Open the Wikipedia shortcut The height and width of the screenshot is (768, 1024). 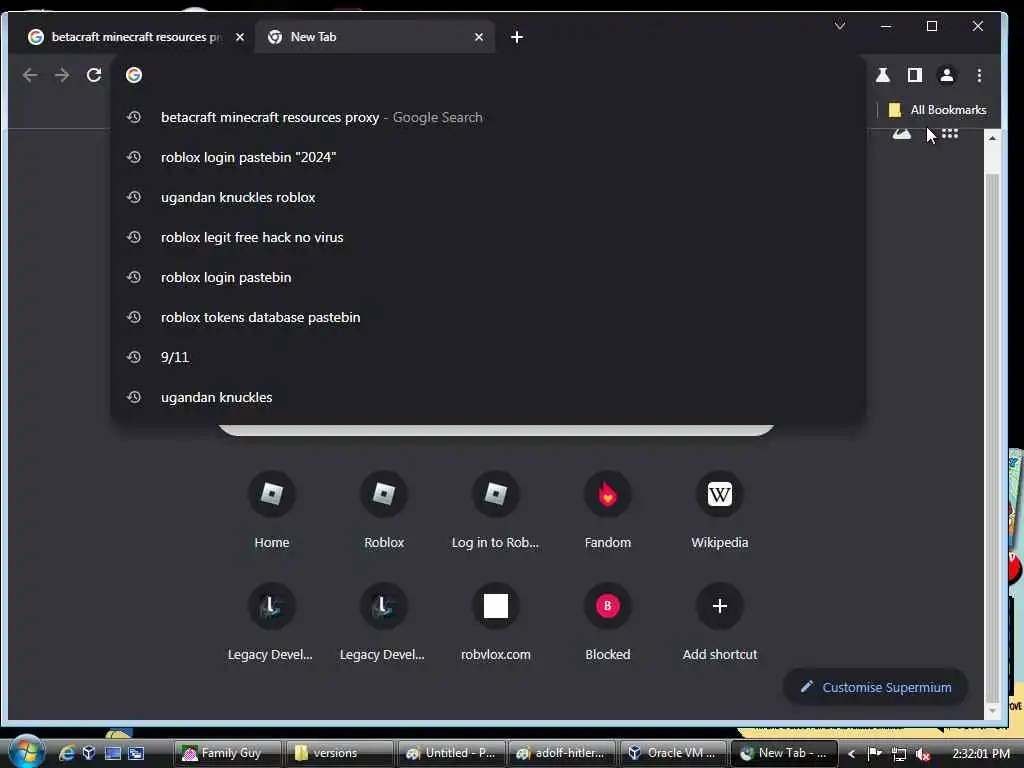point(720,509)
